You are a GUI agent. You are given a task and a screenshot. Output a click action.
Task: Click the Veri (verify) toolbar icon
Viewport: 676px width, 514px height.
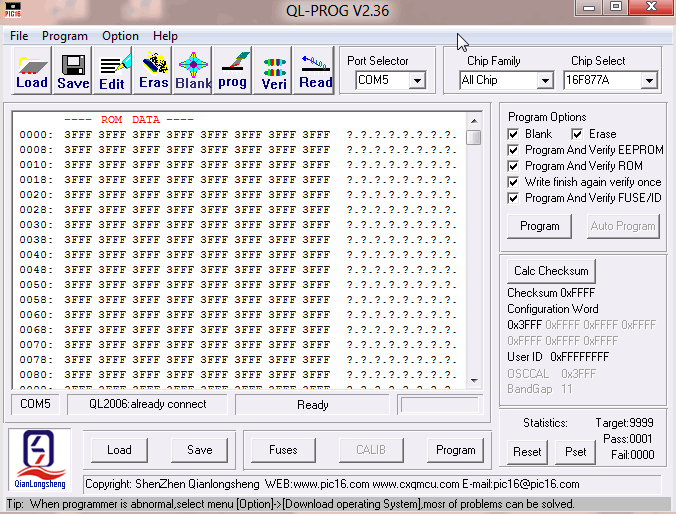click(x=273, y=71)
